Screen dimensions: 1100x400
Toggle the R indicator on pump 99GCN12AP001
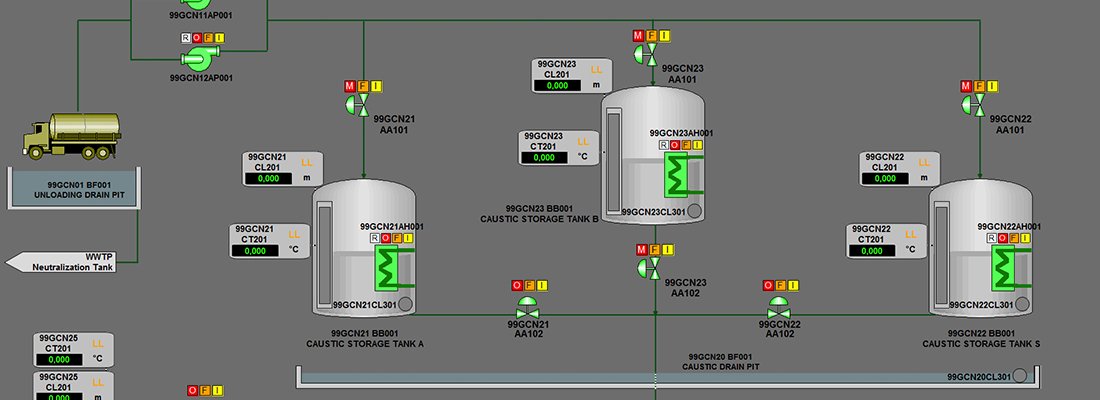[185, 38]
